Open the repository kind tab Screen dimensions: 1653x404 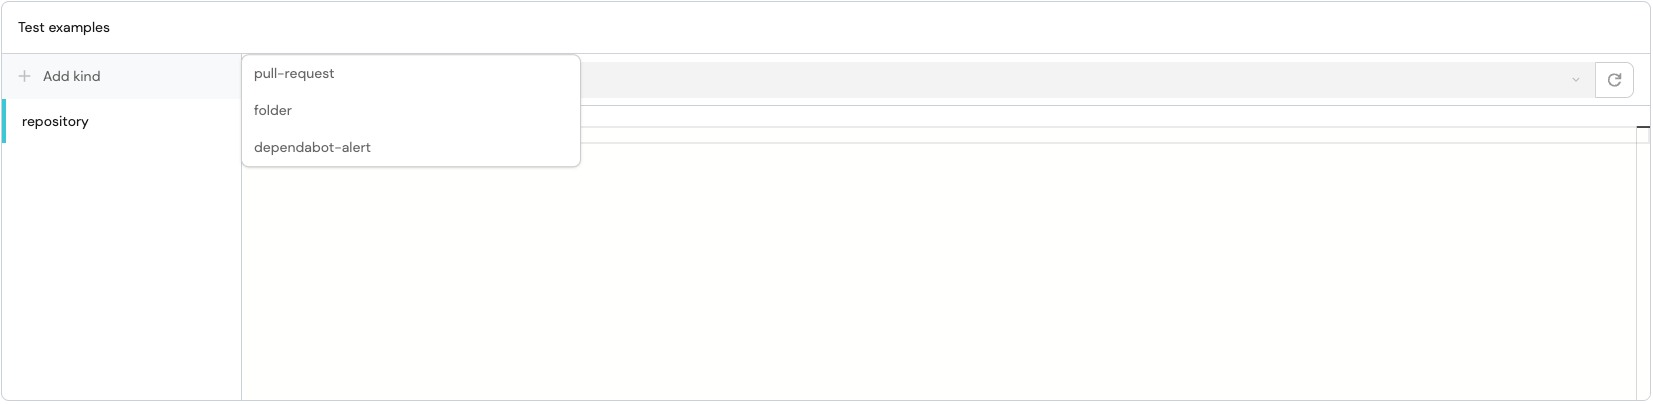click(56, 122)
